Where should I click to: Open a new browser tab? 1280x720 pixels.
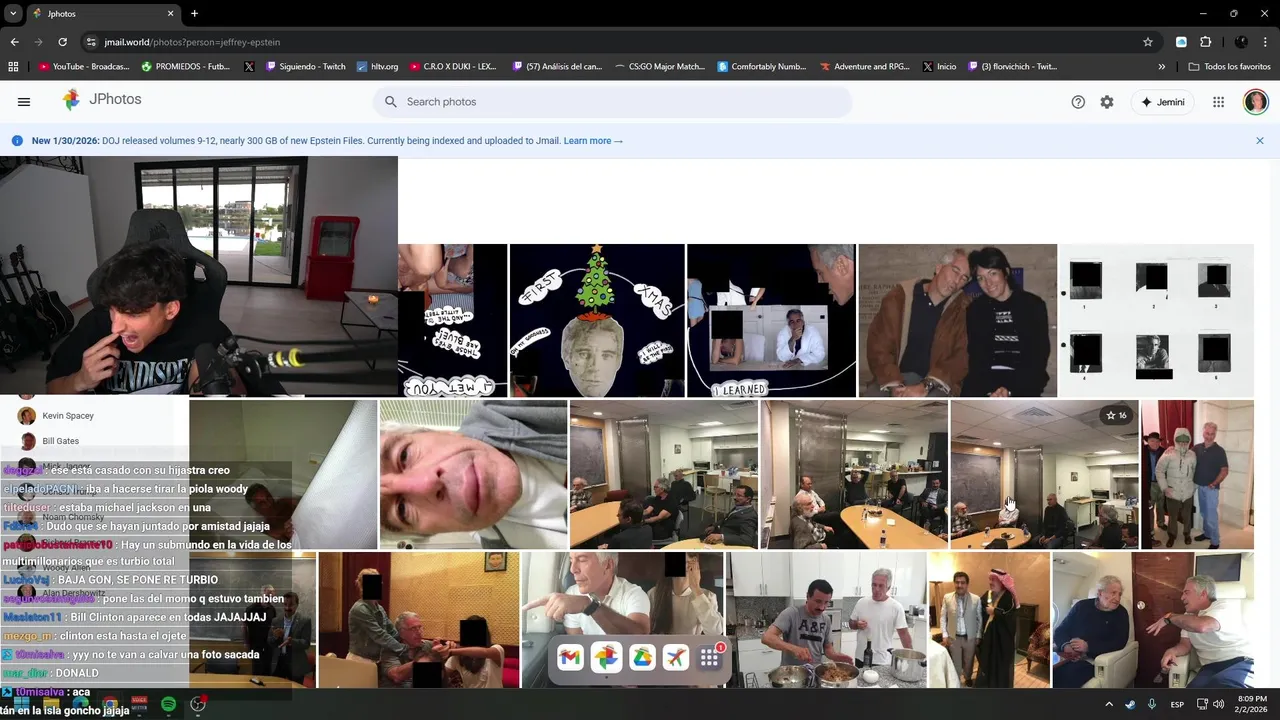point(194,14)
